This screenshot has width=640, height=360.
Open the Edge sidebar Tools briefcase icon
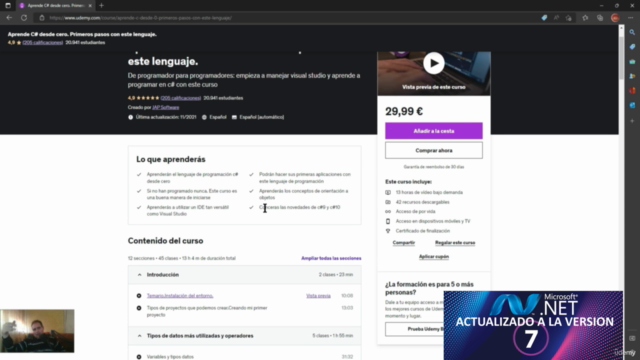coord(632,62)
